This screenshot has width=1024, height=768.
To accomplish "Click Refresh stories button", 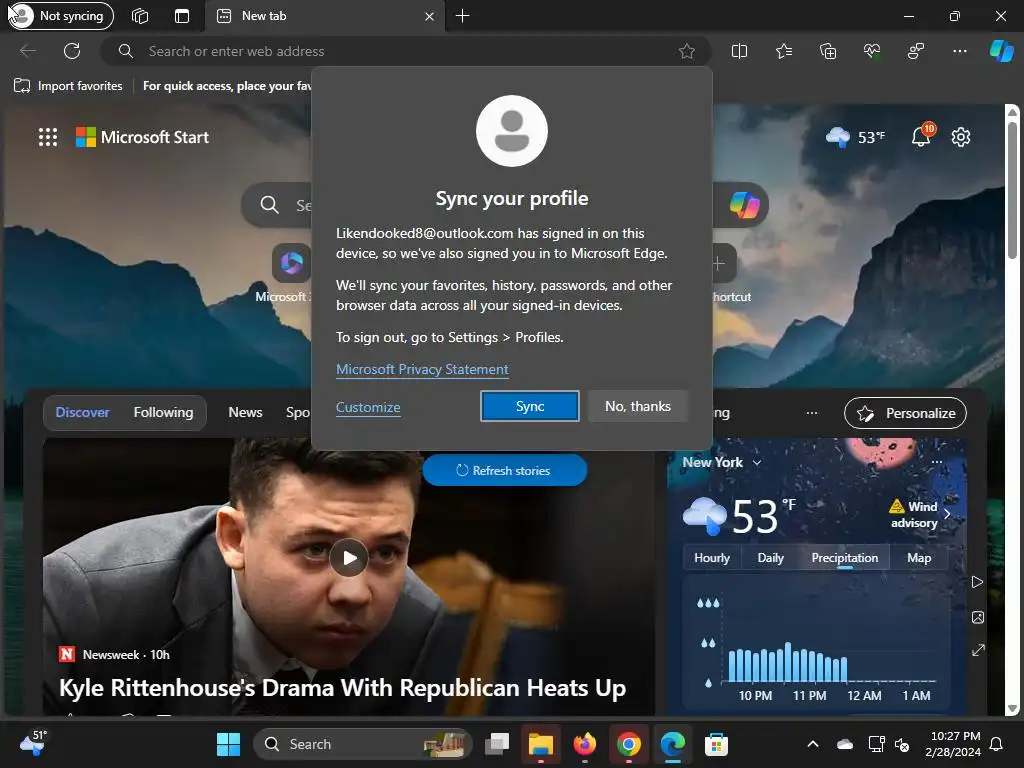I will click(x=504, y=470).
